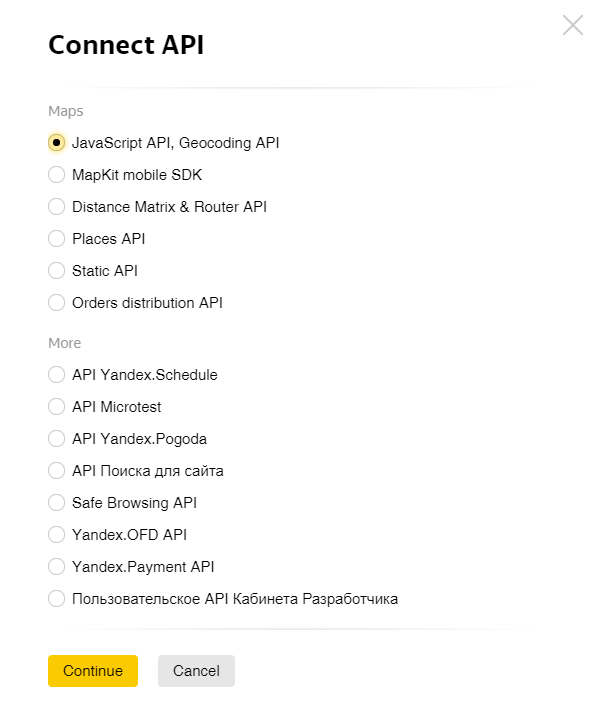Select Yandex.Payment API
Viewport: 597px width, 715px height.
(x=56, y=566)
